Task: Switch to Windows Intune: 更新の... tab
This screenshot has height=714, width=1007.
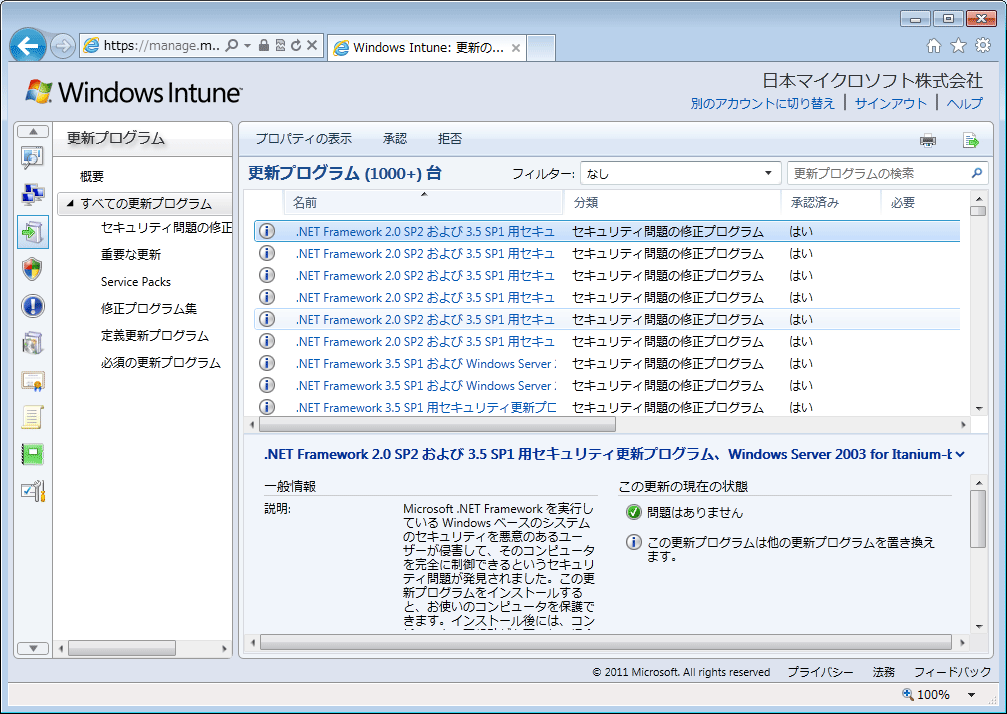Action: [426, 48]
